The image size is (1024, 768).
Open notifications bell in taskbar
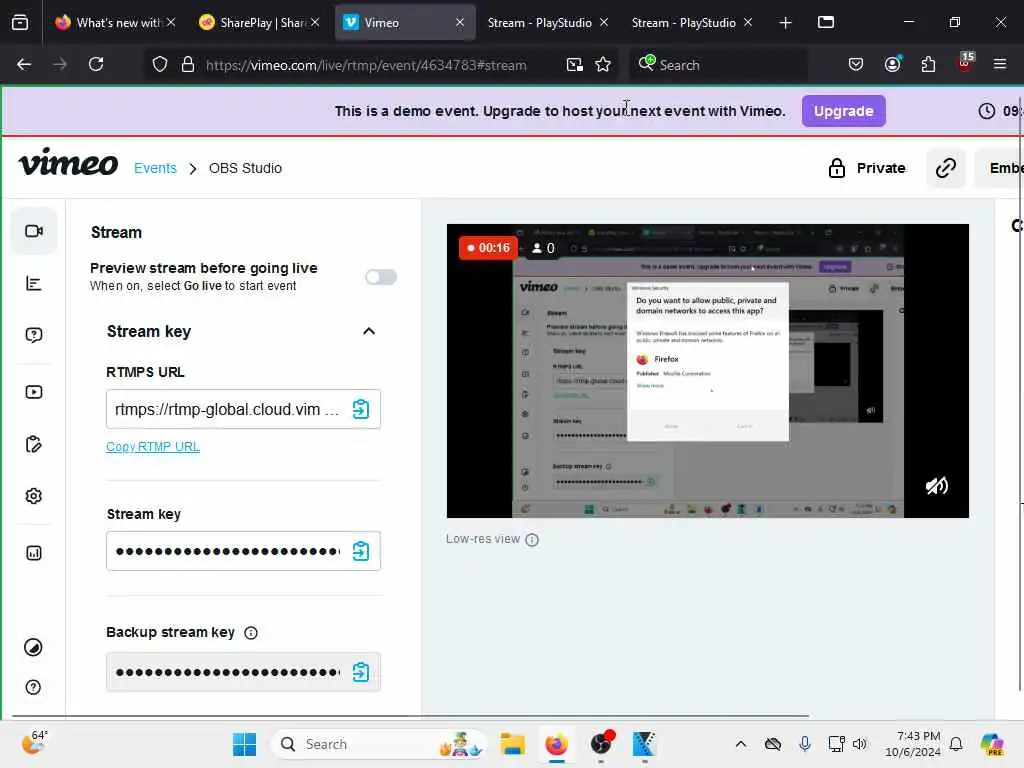coord(956,744)
